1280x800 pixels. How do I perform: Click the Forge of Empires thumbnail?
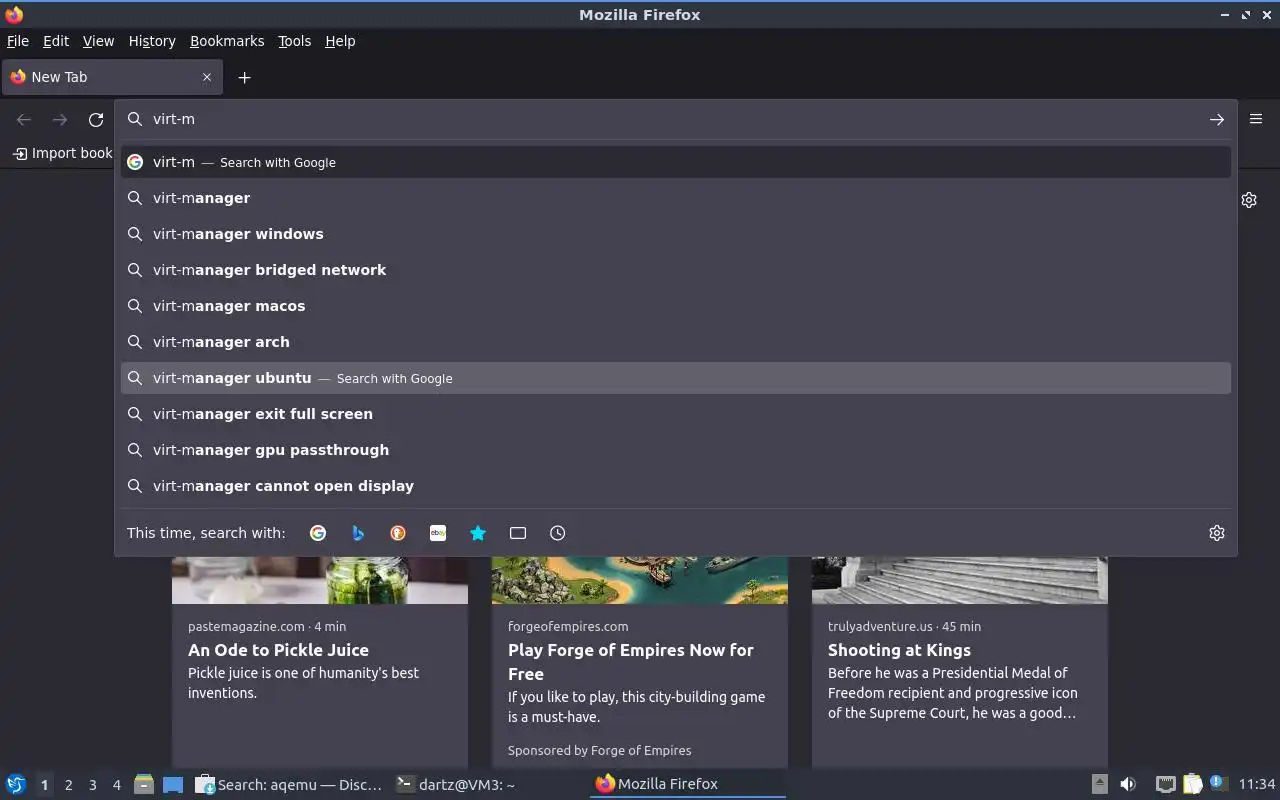click(x=640, y=580)
